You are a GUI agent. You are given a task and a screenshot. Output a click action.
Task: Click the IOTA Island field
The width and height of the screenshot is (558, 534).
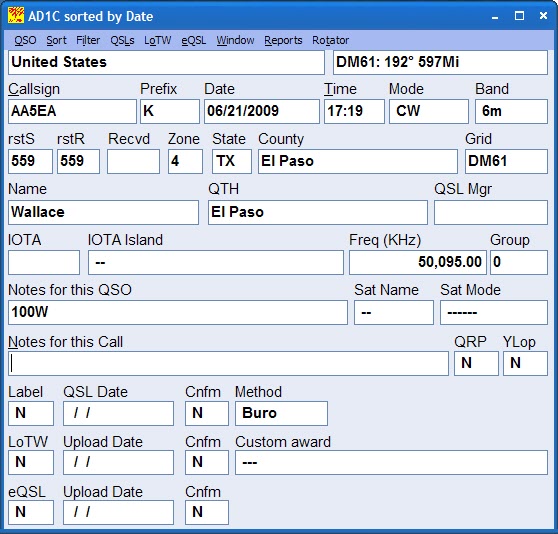coord(216,262)
